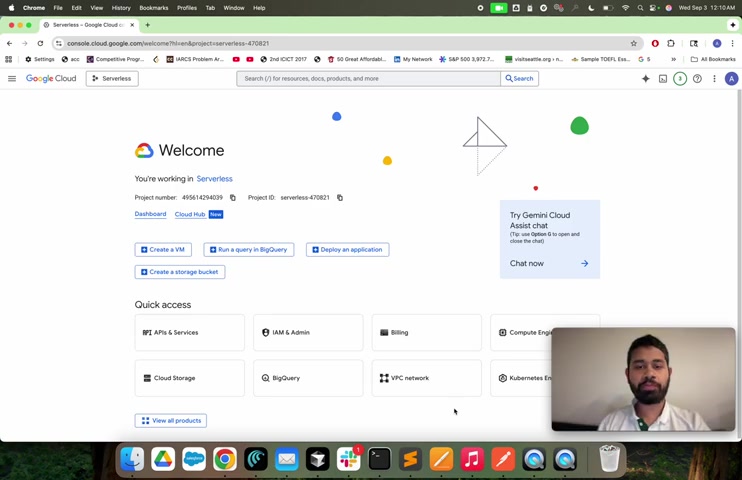Open the Bookmarks menu in menu bar
This screenshot has width=742, height=480.
pos(153,8)
